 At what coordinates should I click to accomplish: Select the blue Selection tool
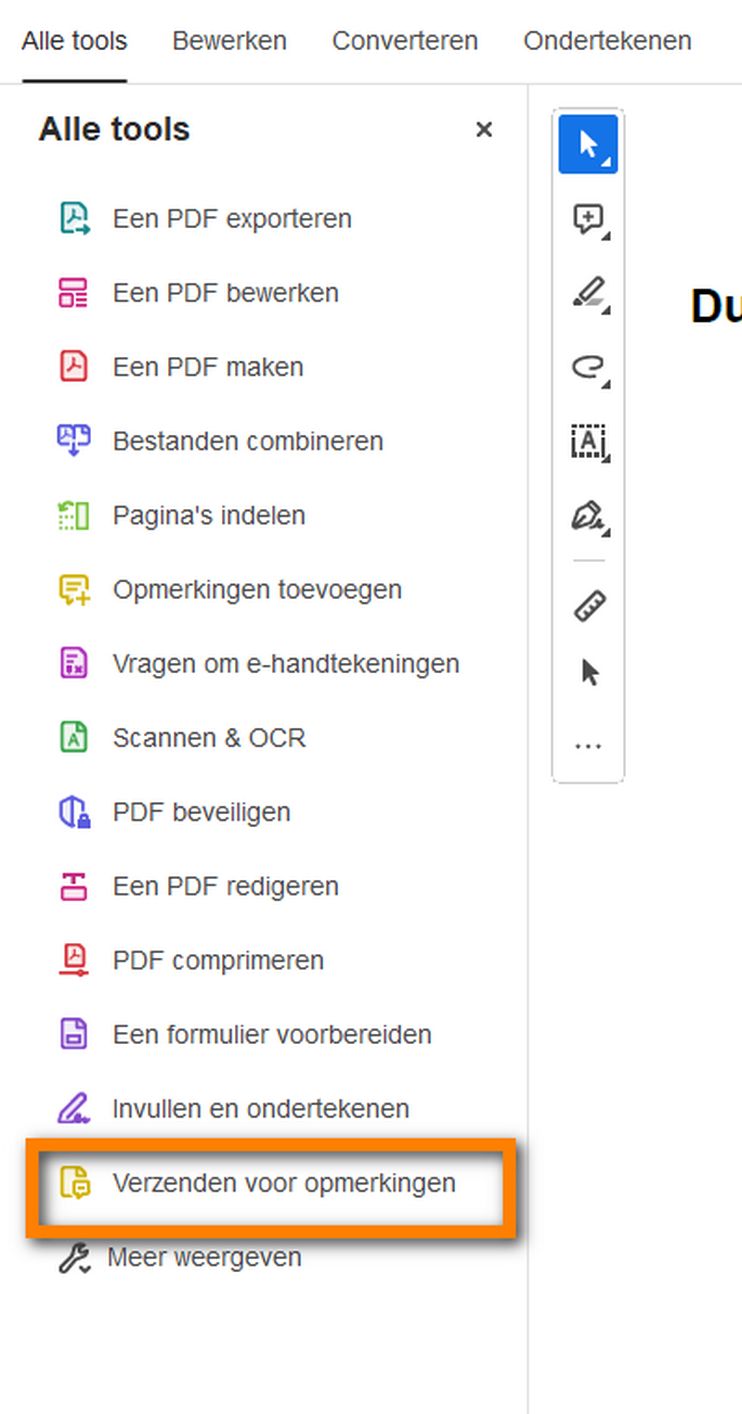(587, 143)
